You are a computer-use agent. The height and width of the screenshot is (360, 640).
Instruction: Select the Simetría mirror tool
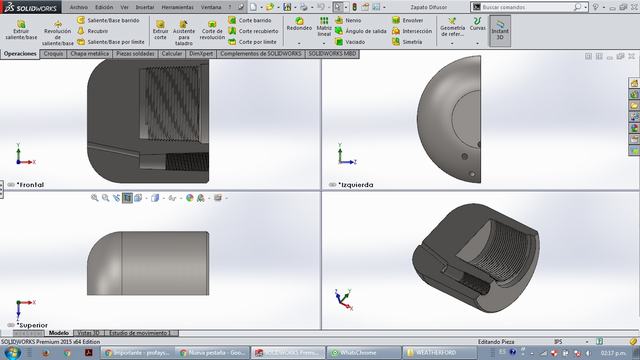click(407, 42)
